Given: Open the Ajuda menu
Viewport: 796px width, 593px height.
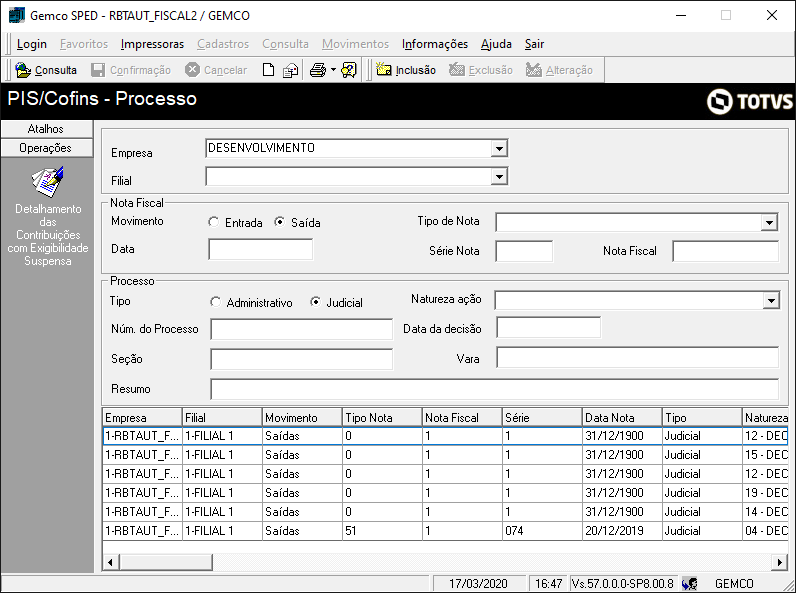Looking at the screenshot, I should click(x=496, y=44).
